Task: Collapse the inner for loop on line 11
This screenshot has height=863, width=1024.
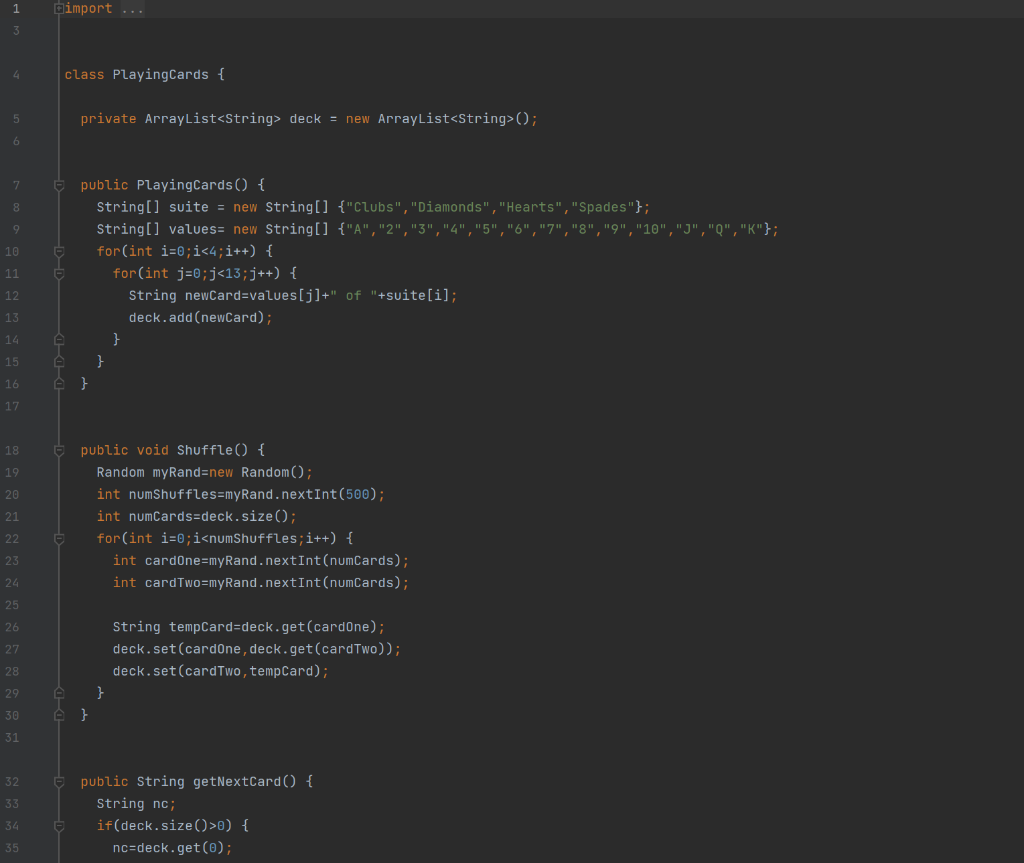Action: point(58,272)
